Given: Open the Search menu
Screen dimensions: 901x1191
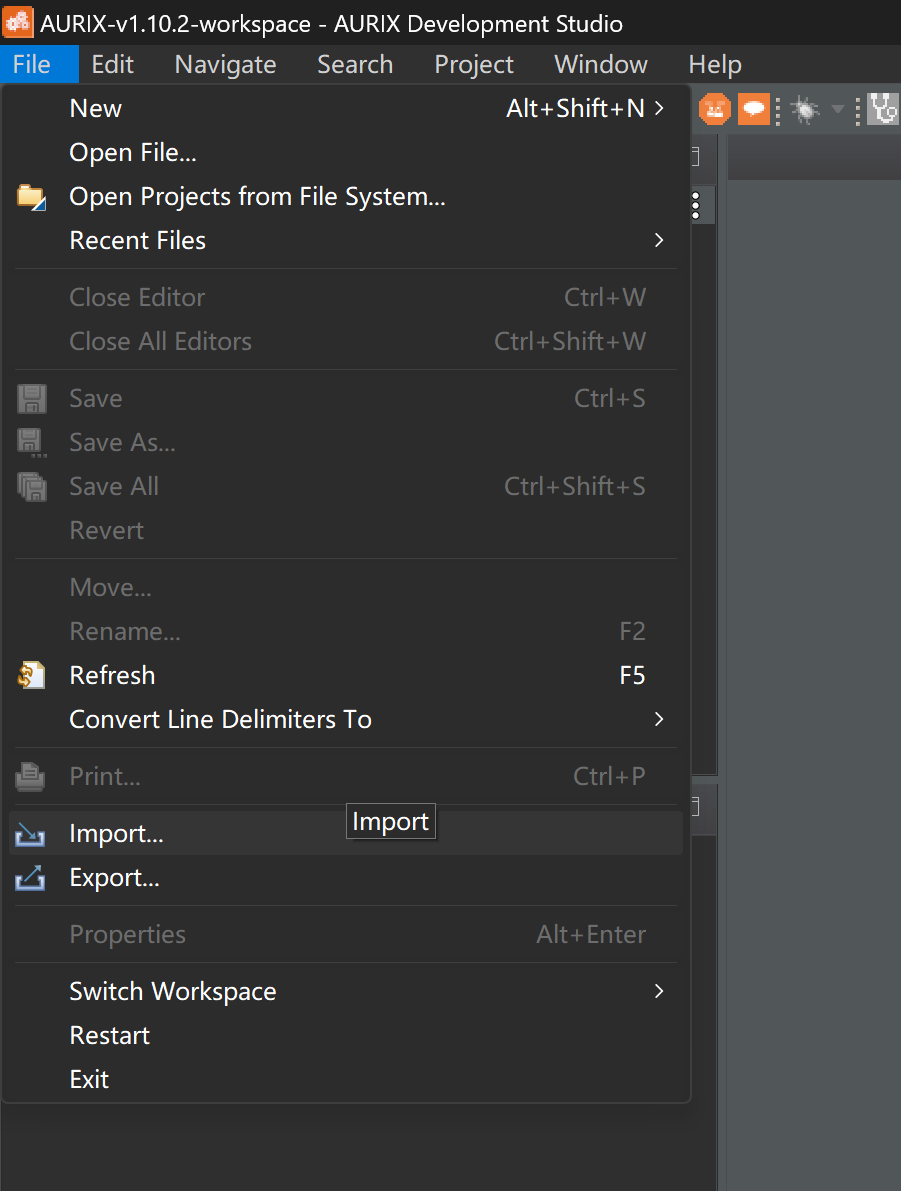Looking at the screenshot, I should [356, 65].
